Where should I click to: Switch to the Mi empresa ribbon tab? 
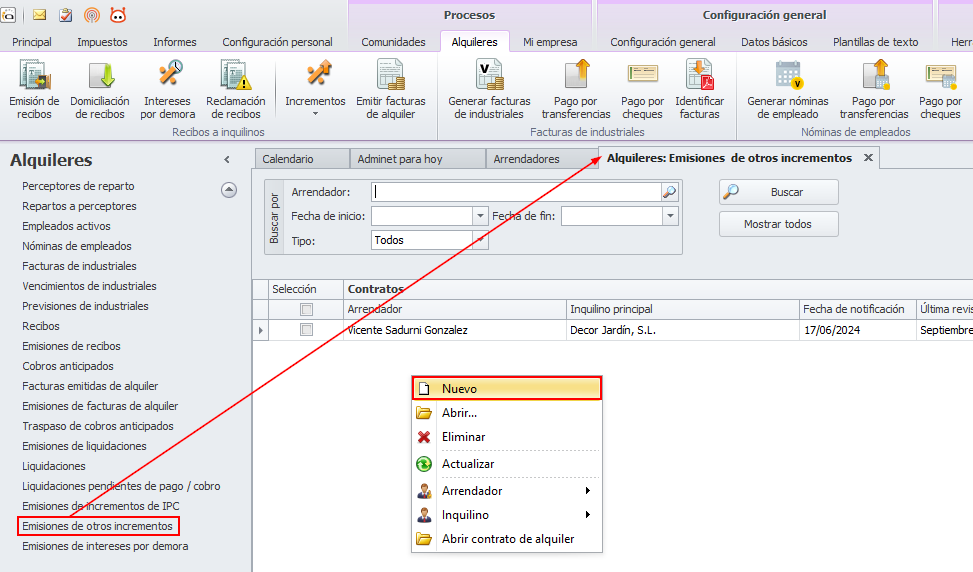pyautogui.click(x=550, y=42)
